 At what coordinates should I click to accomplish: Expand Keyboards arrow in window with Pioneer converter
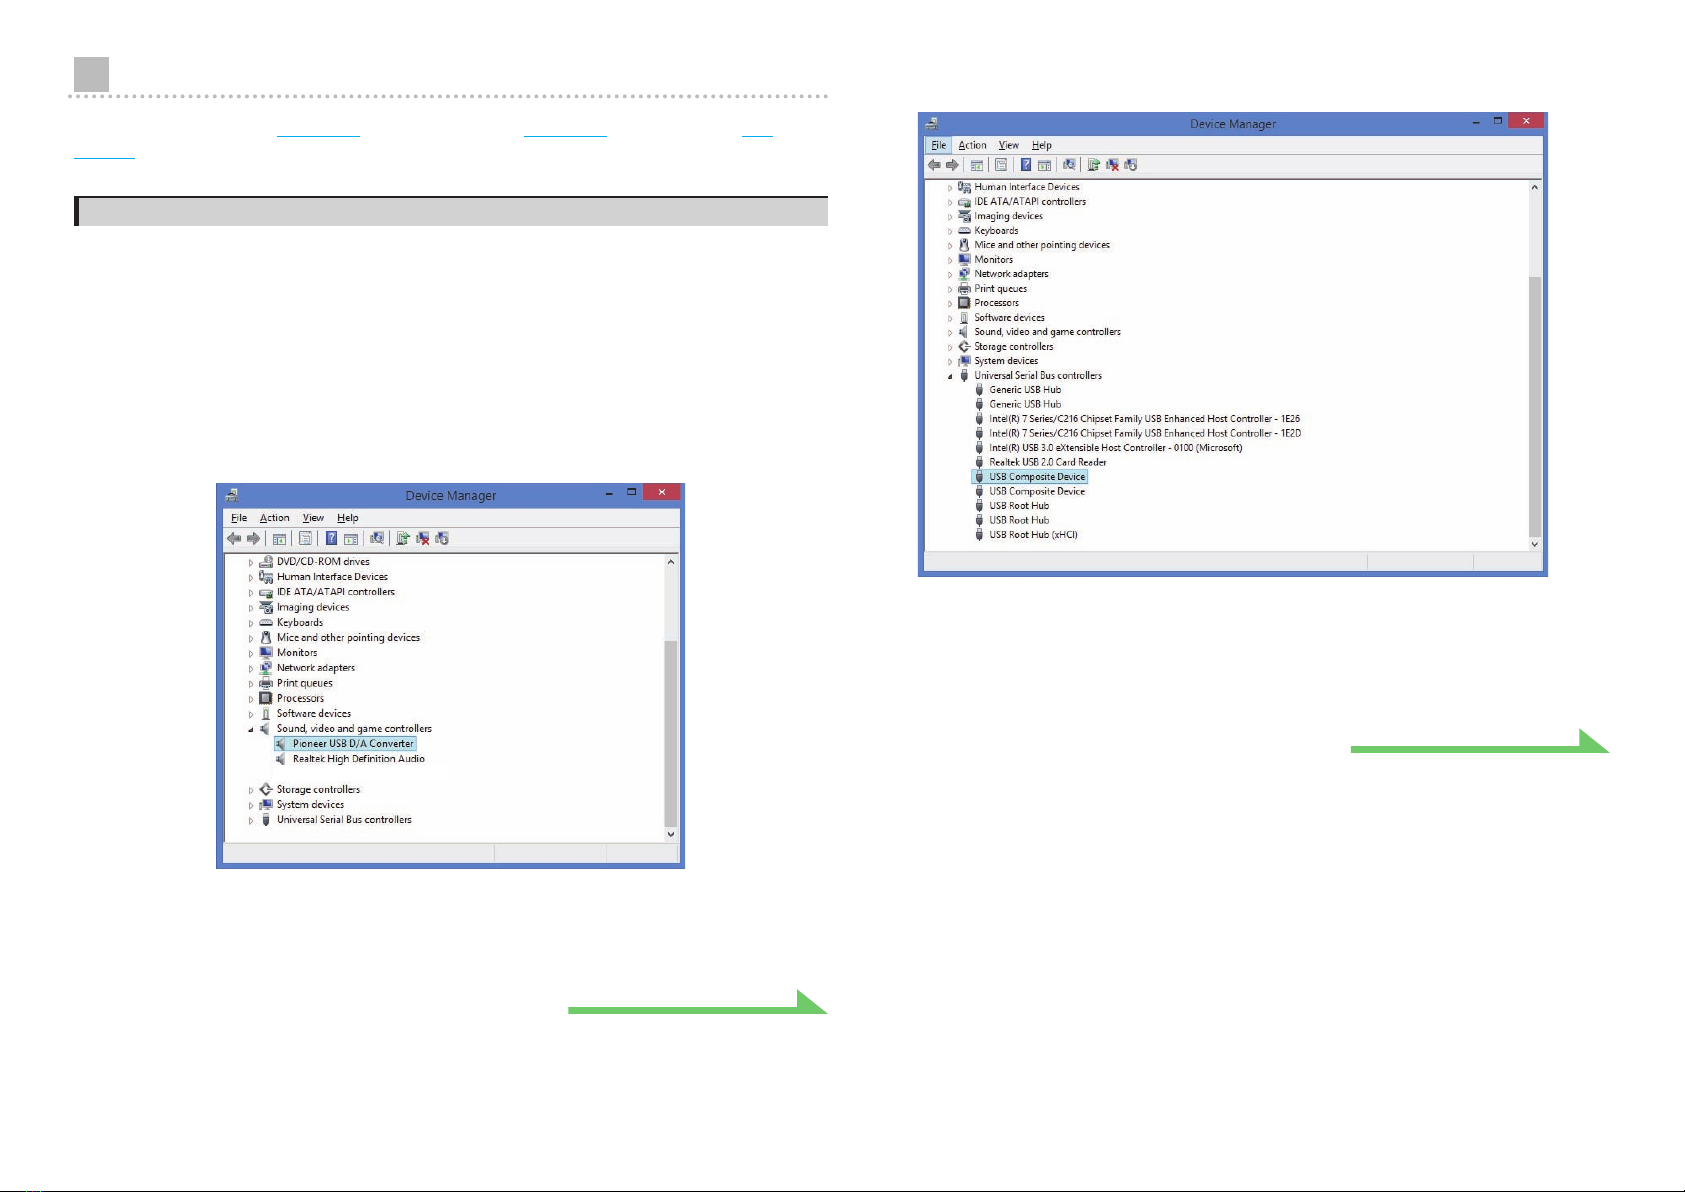[x=251, y=623]
